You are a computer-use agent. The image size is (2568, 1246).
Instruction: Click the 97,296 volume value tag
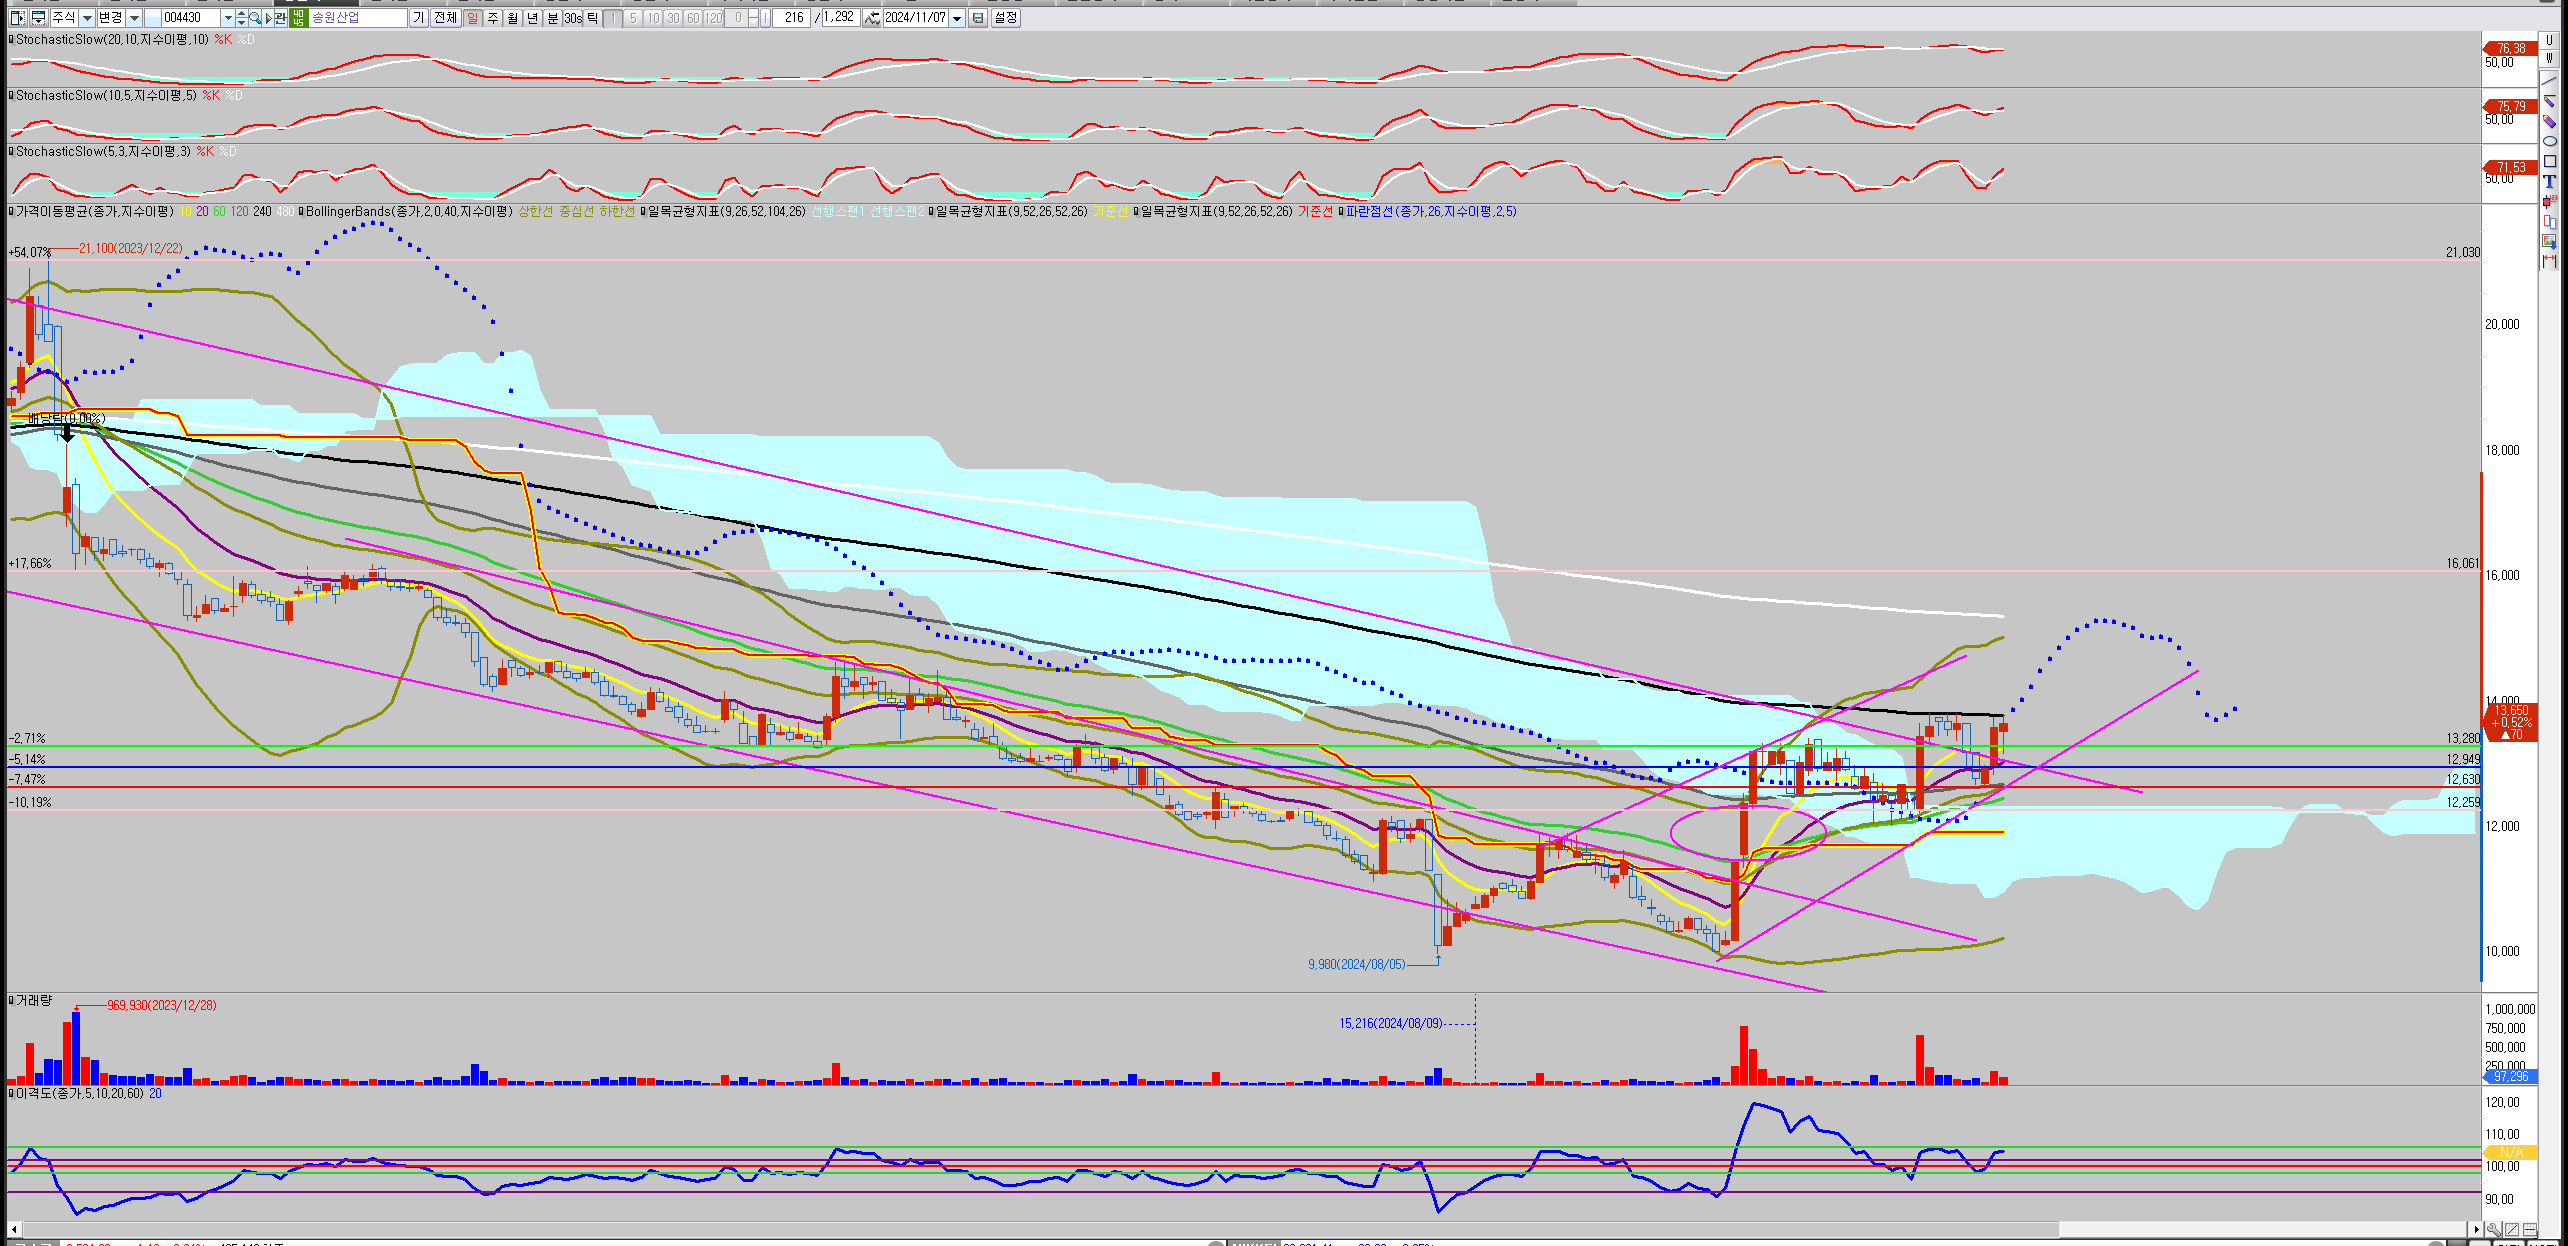2510,1076
